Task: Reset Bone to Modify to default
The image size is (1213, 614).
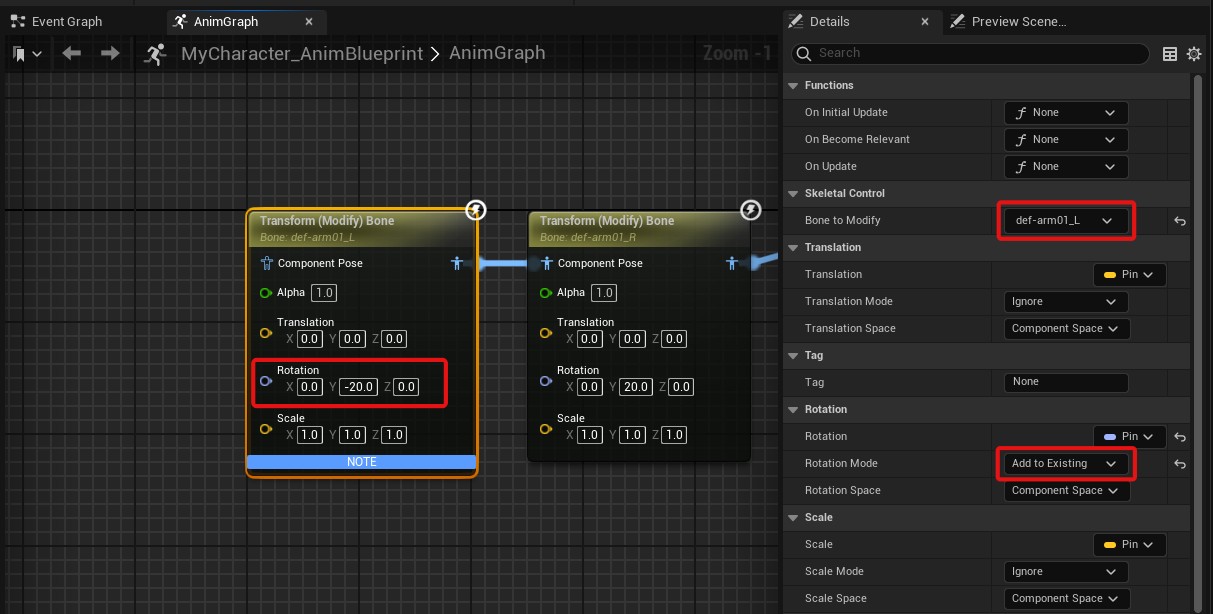Action: [x=1180, y=221]
